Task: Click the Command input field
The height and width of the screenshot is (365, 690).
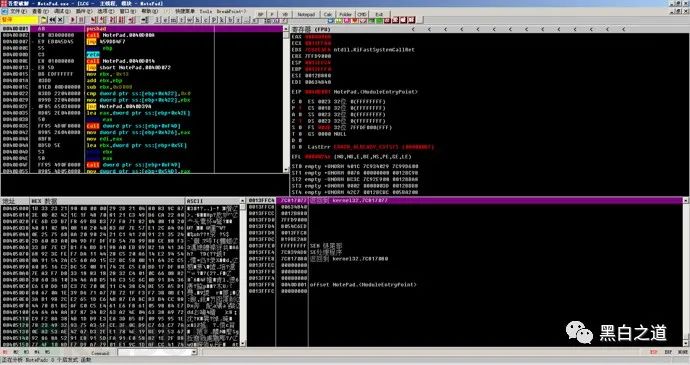Action: point(155,352)
